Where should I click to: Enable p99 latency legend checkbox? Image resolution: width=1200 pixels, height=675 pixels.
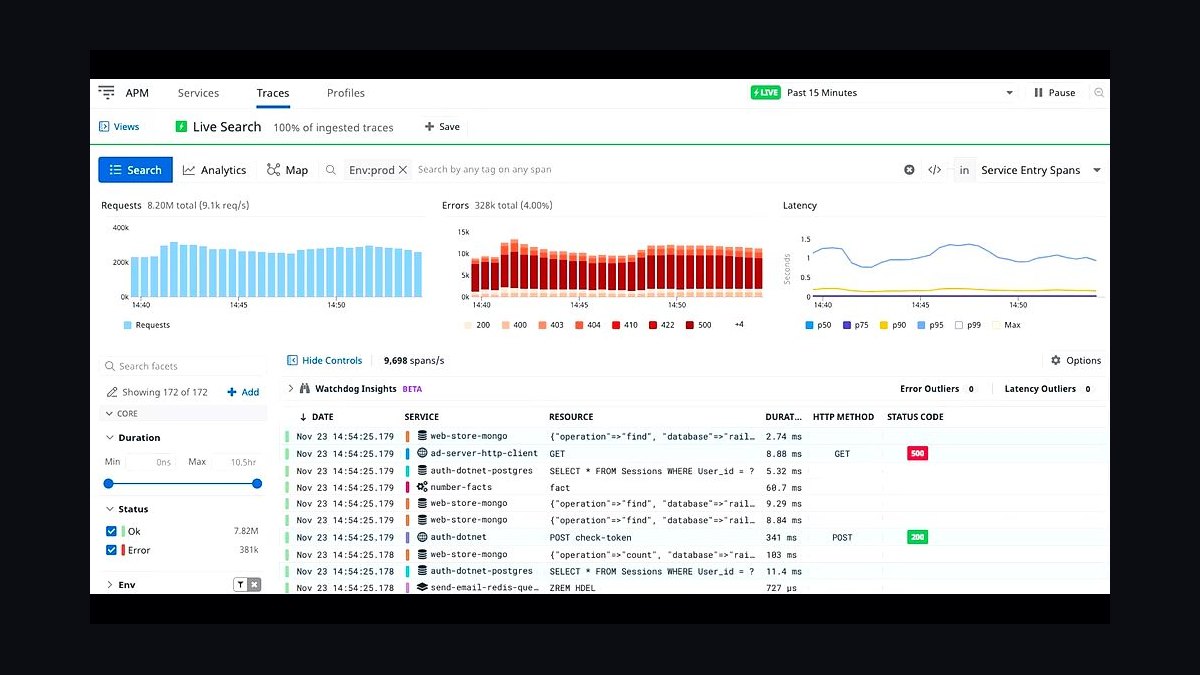click(x=960, y=325)
